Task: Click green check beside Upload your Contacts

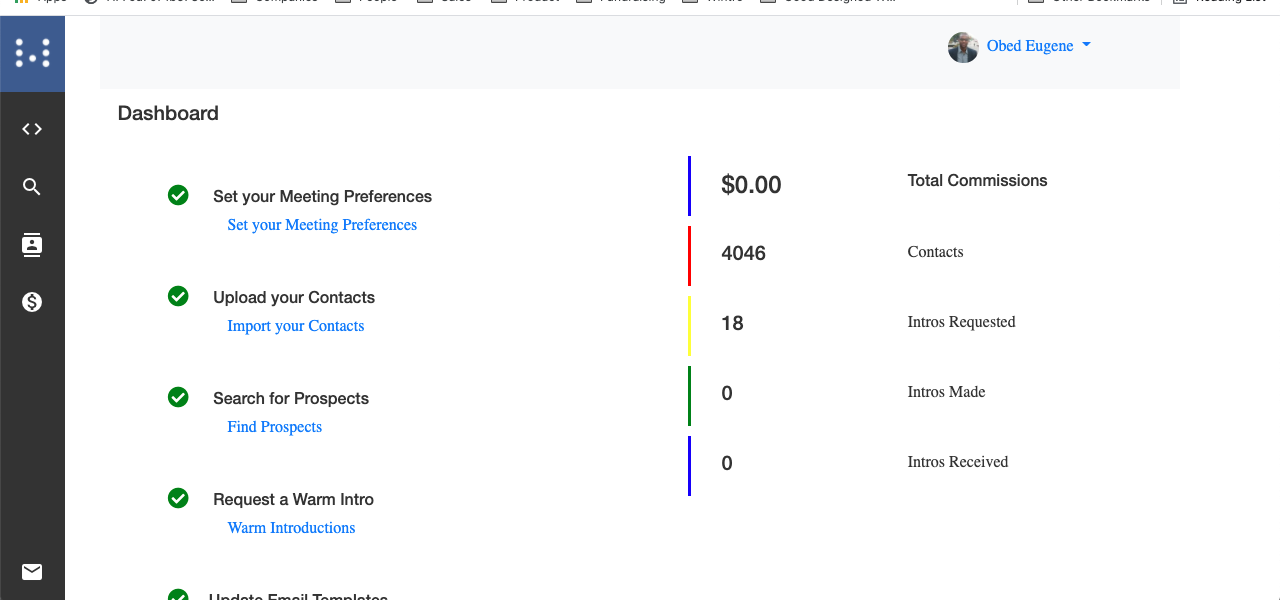Action: [x=178, y=296]
